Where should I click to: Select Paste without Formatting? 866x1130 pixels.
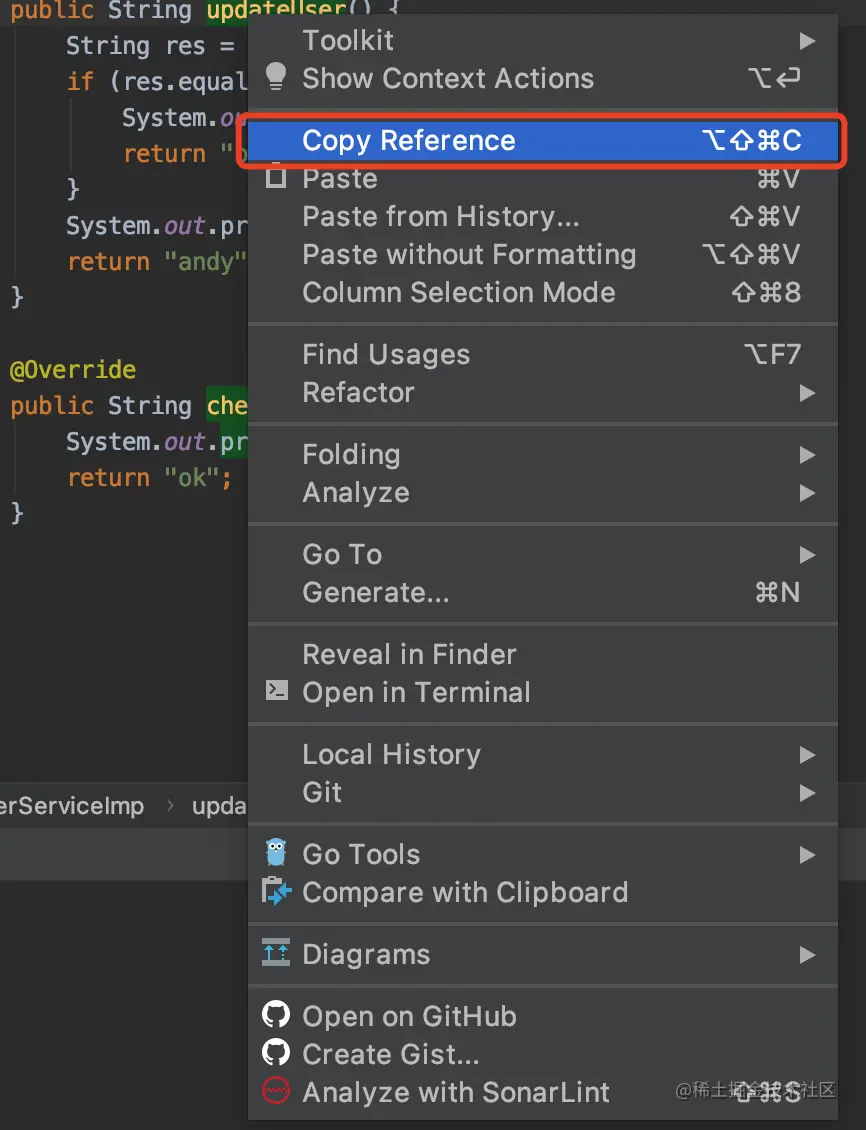(x=469, y=255)
